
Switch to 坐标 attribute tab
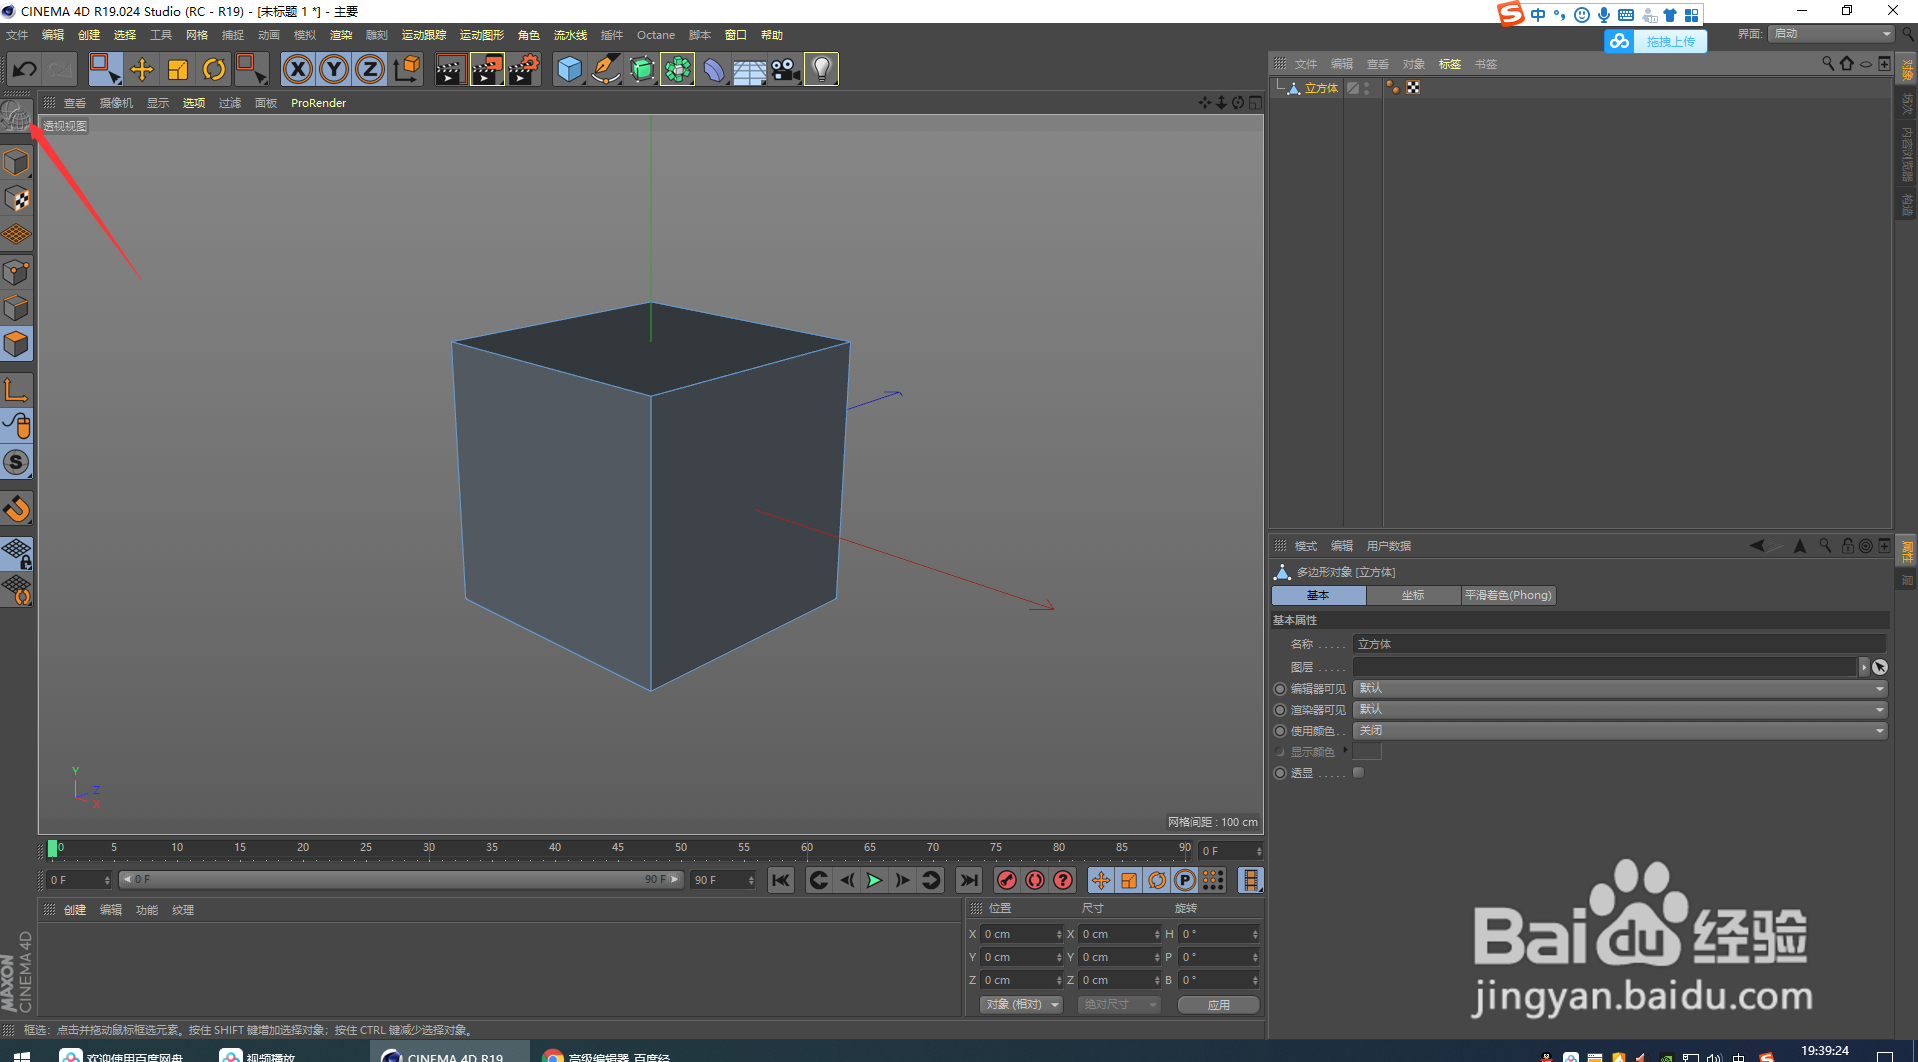(1413, 595)
